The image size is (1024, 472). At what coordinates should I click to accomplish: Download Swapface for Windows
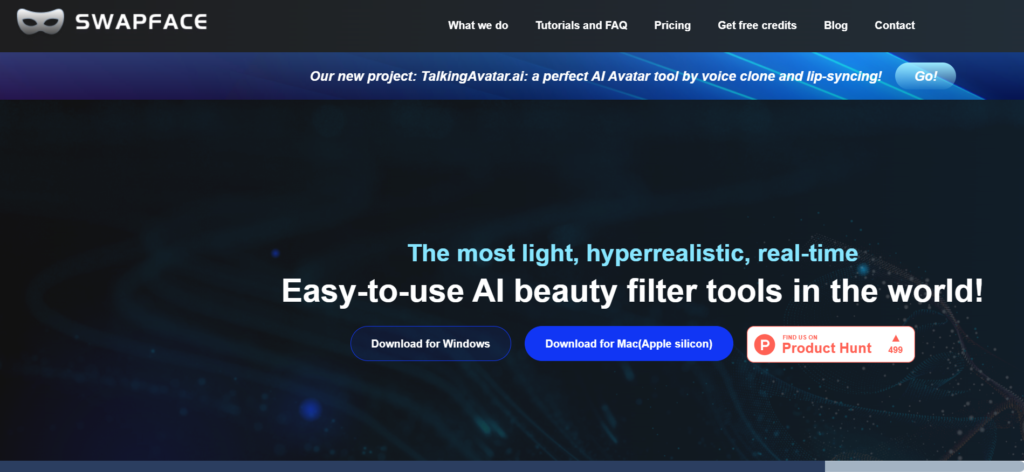[x=430, y=343]
